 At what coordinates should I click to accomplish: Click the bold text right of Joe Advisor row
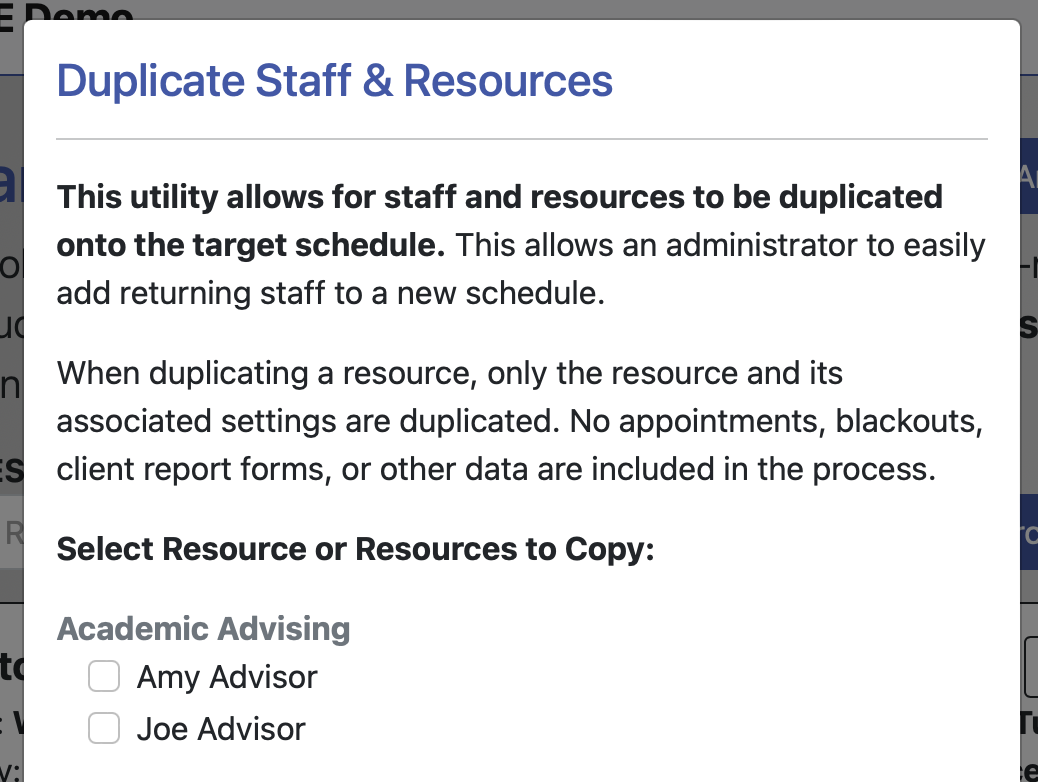coord(1027,721)
